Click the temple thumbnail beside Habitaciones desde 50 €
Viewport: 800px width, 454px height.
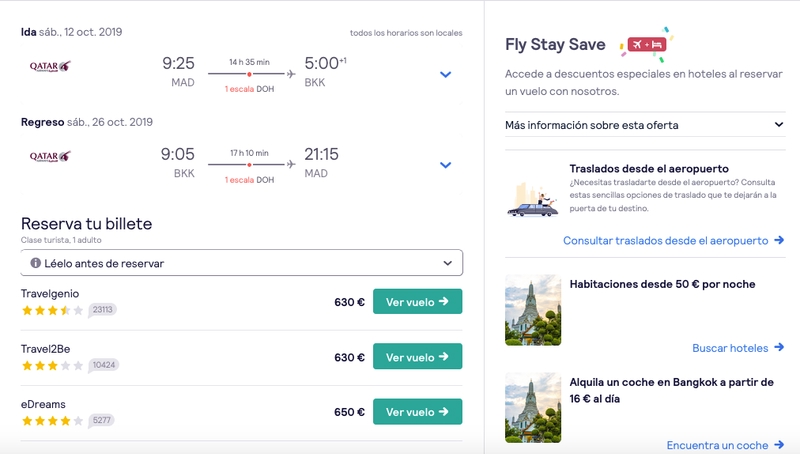pyautogui.click(x=533, y=310)
